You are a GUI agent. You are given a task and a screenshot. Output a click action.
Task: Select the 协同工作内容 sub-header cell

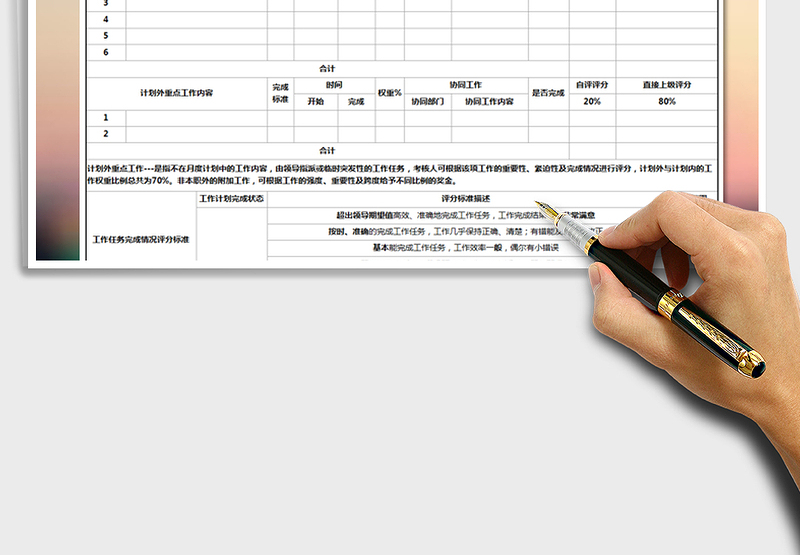point(489,101)
